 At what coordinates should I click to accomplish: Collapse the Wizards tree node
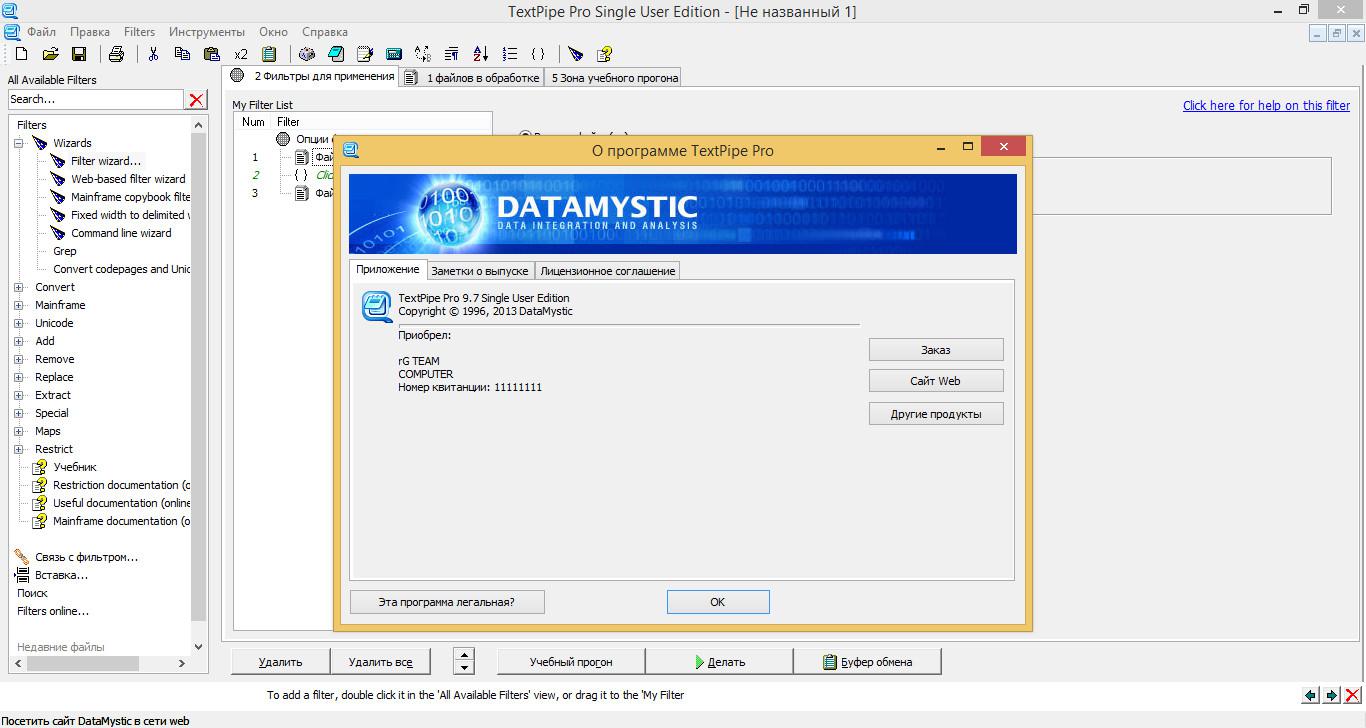[x=19, y=143]
